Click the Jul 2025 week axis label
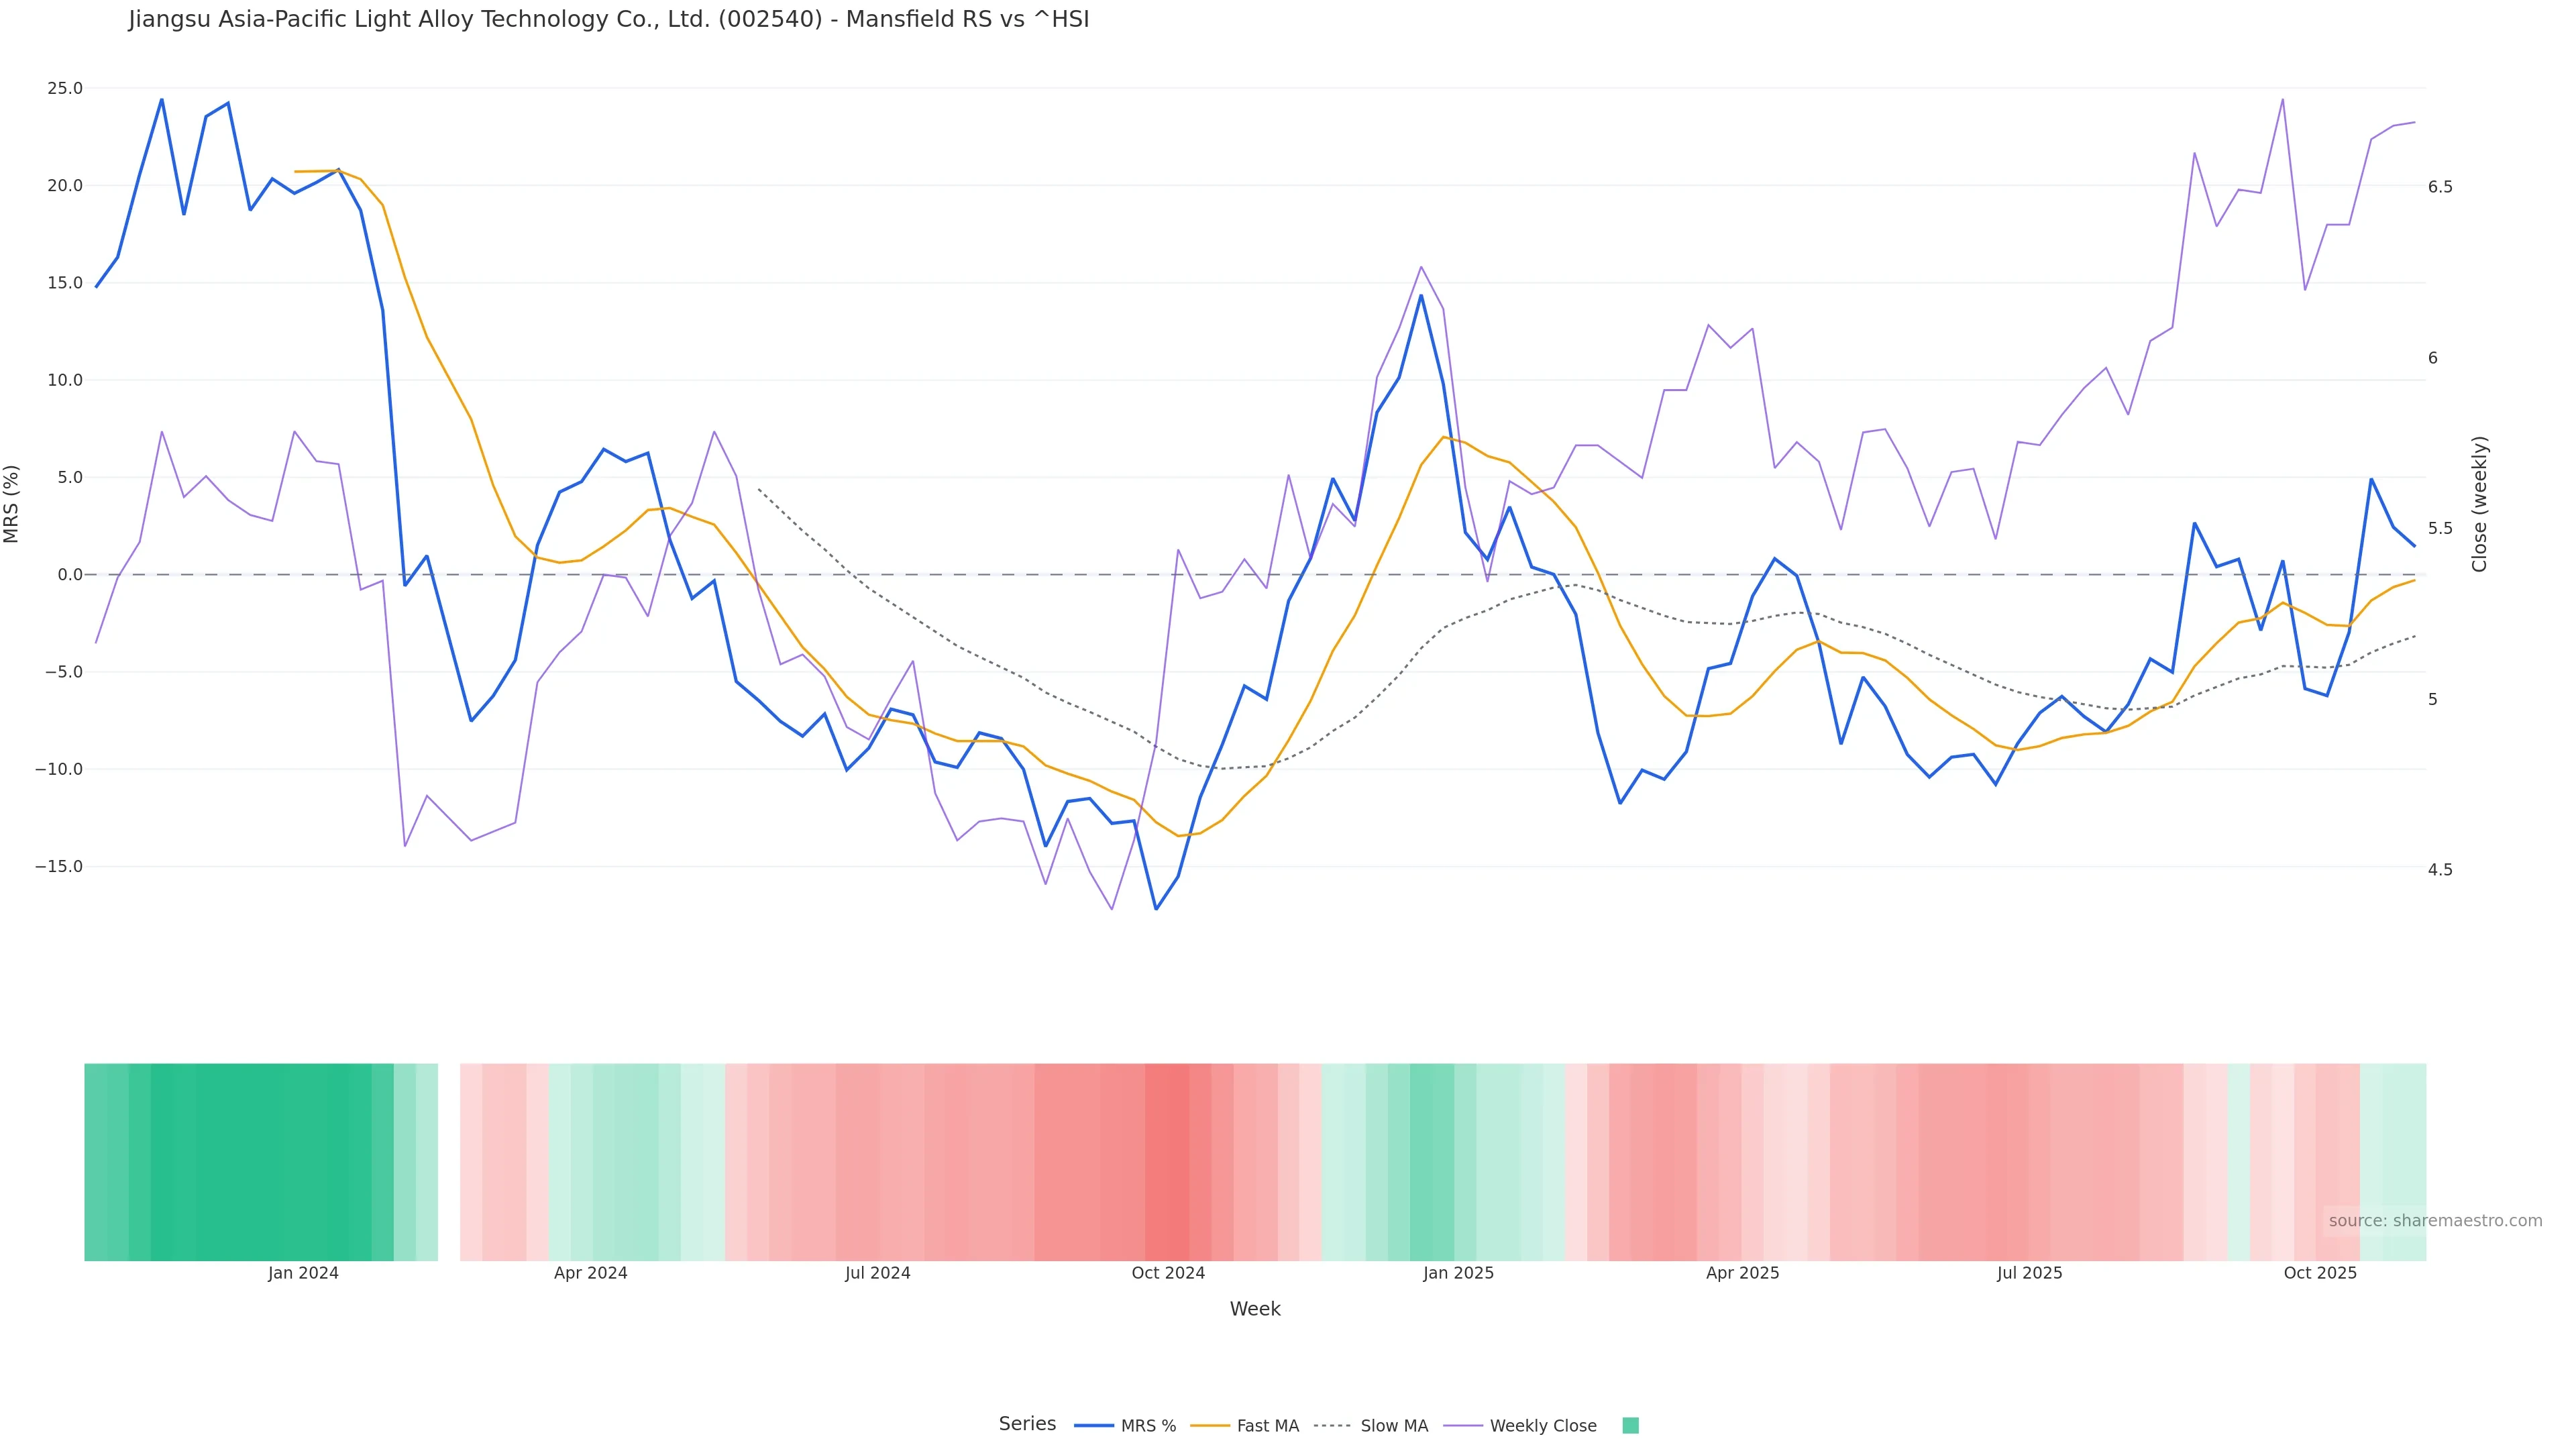Viewport: 2576px width, 1449px height. coord(2029,1274)
